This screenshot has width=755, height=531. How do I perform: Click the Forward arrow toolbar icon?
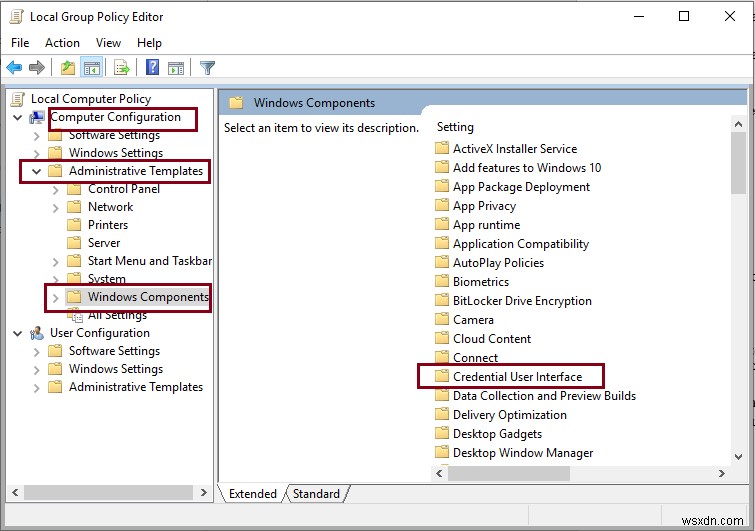[x=37, y=67]
